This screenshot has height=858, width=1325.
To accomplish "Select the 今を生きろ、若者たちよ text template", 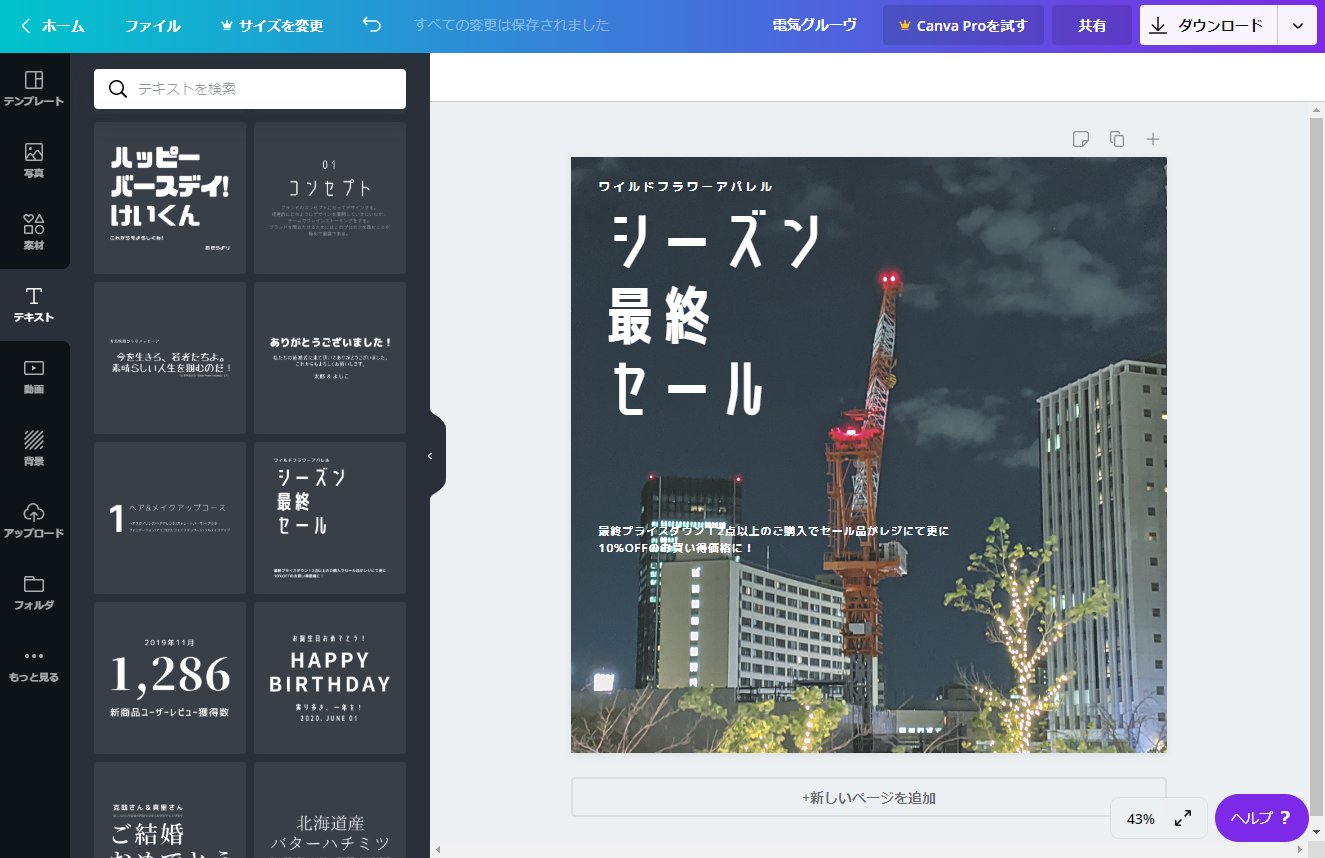I will (170, 358).
